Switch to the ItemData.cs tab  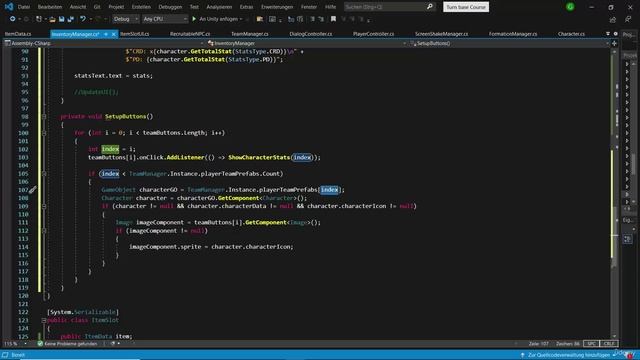(x=18, y=34)
